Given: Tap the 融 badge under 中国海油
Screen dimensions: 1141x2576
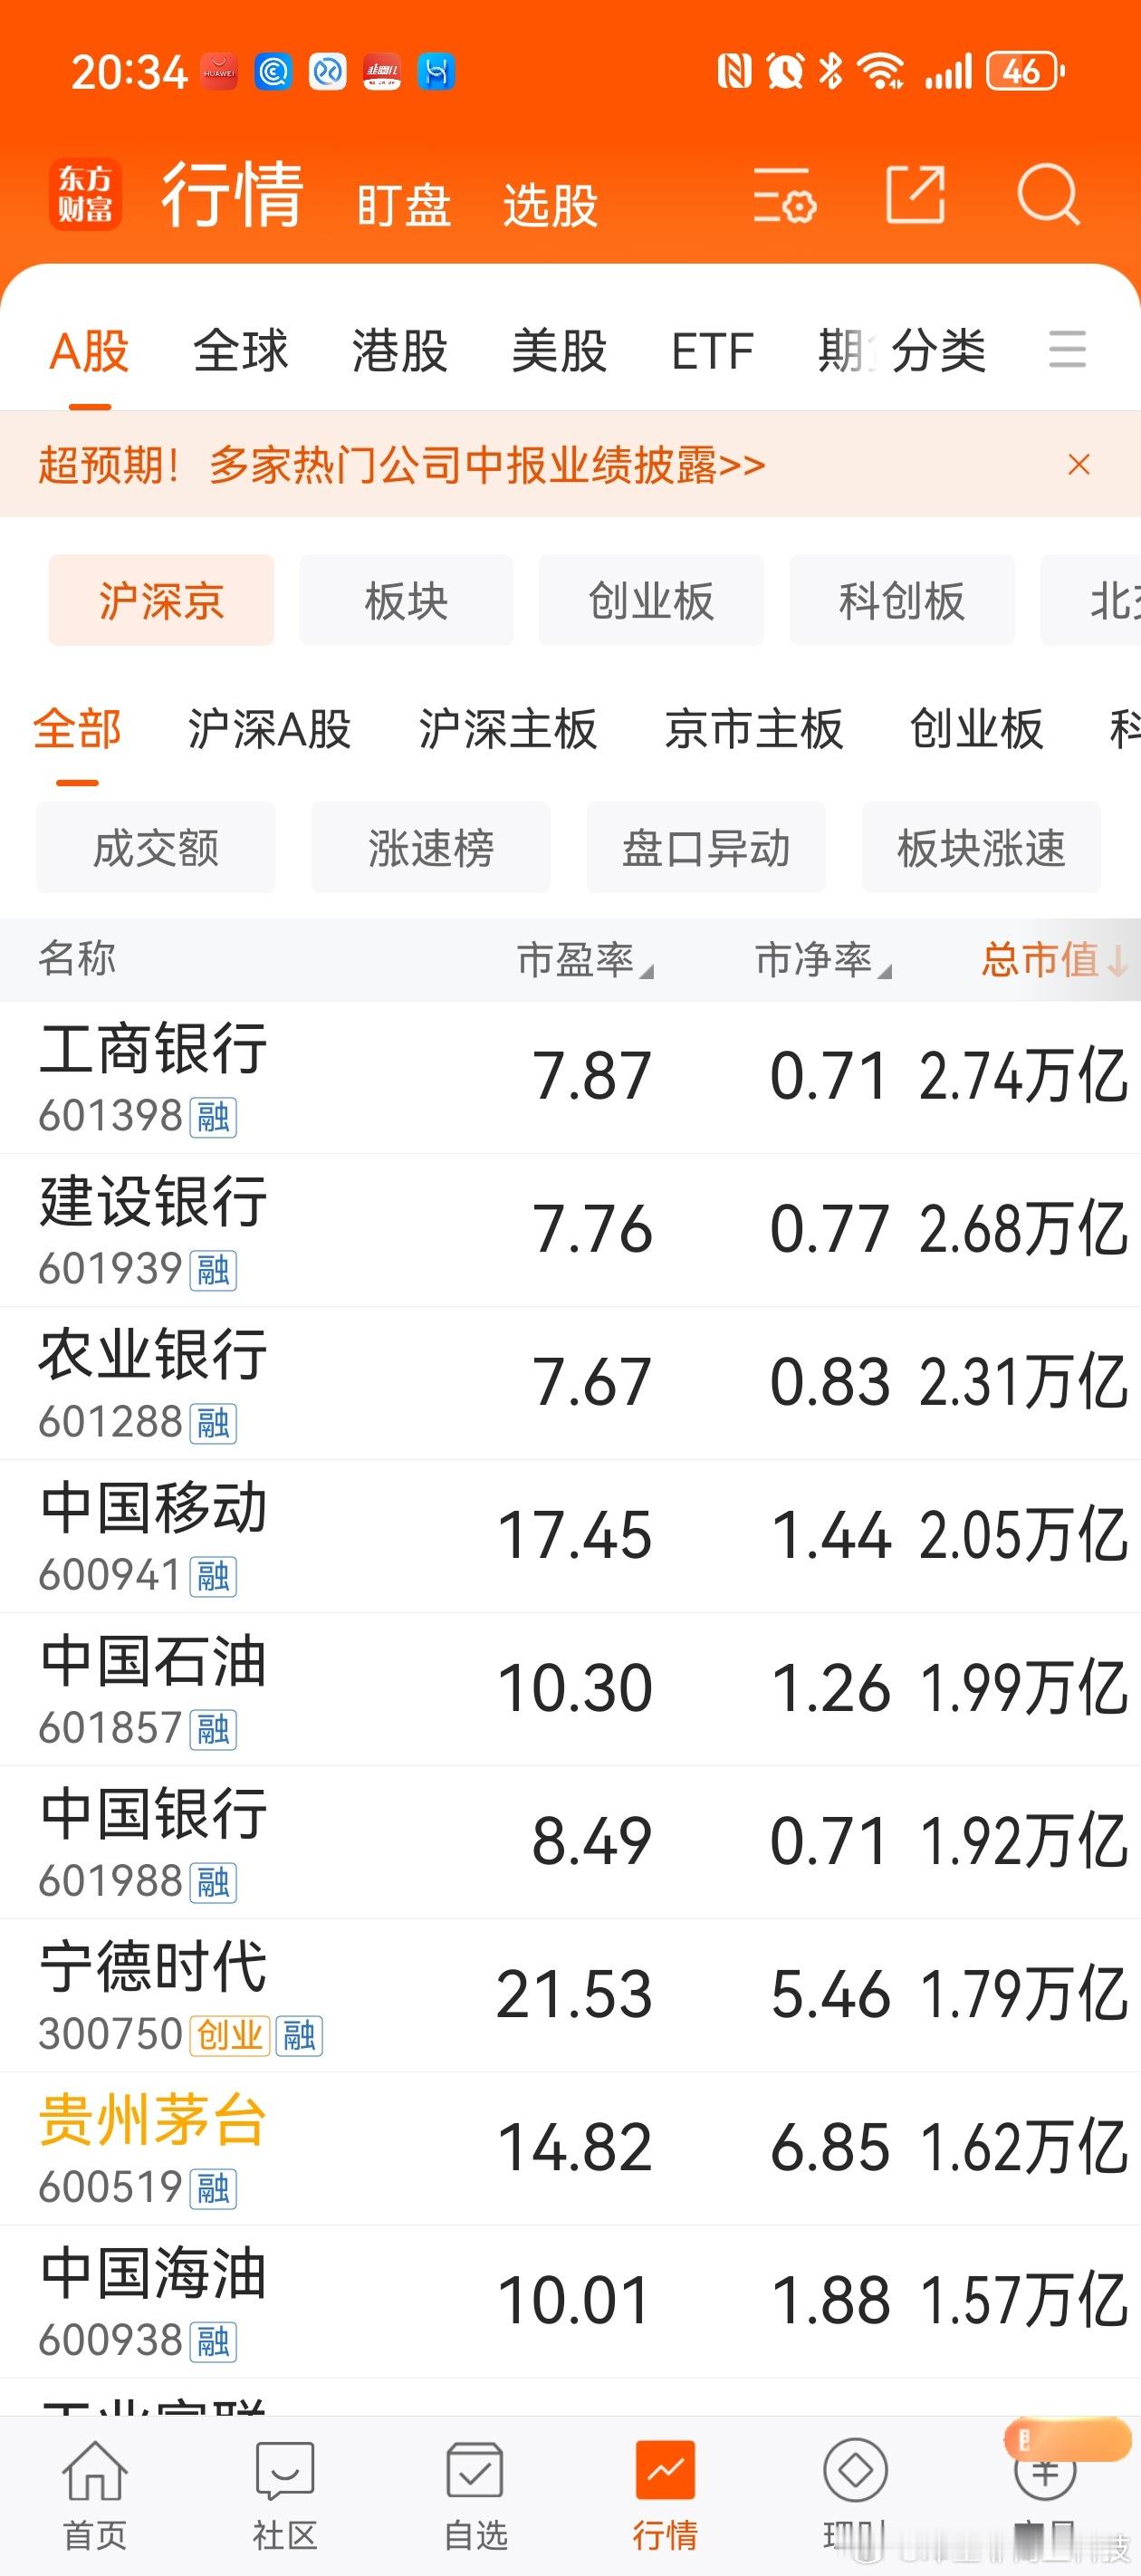Looking at the screenshot, I should tap(213, 2341).
